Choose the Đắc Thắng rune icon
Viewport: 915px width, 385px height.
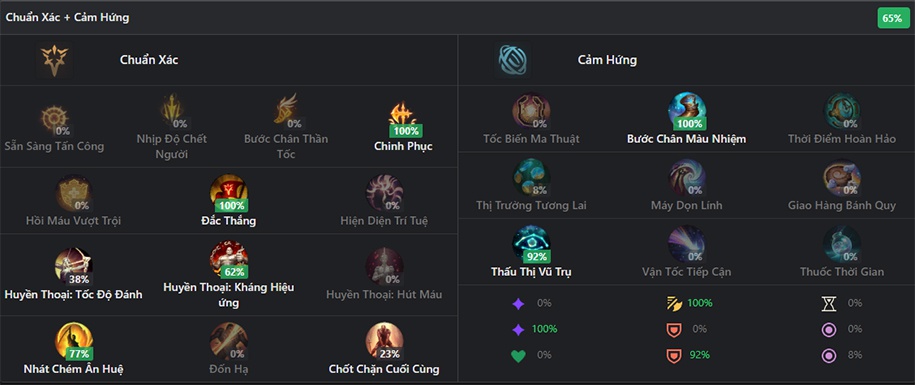tap(229, 193)
